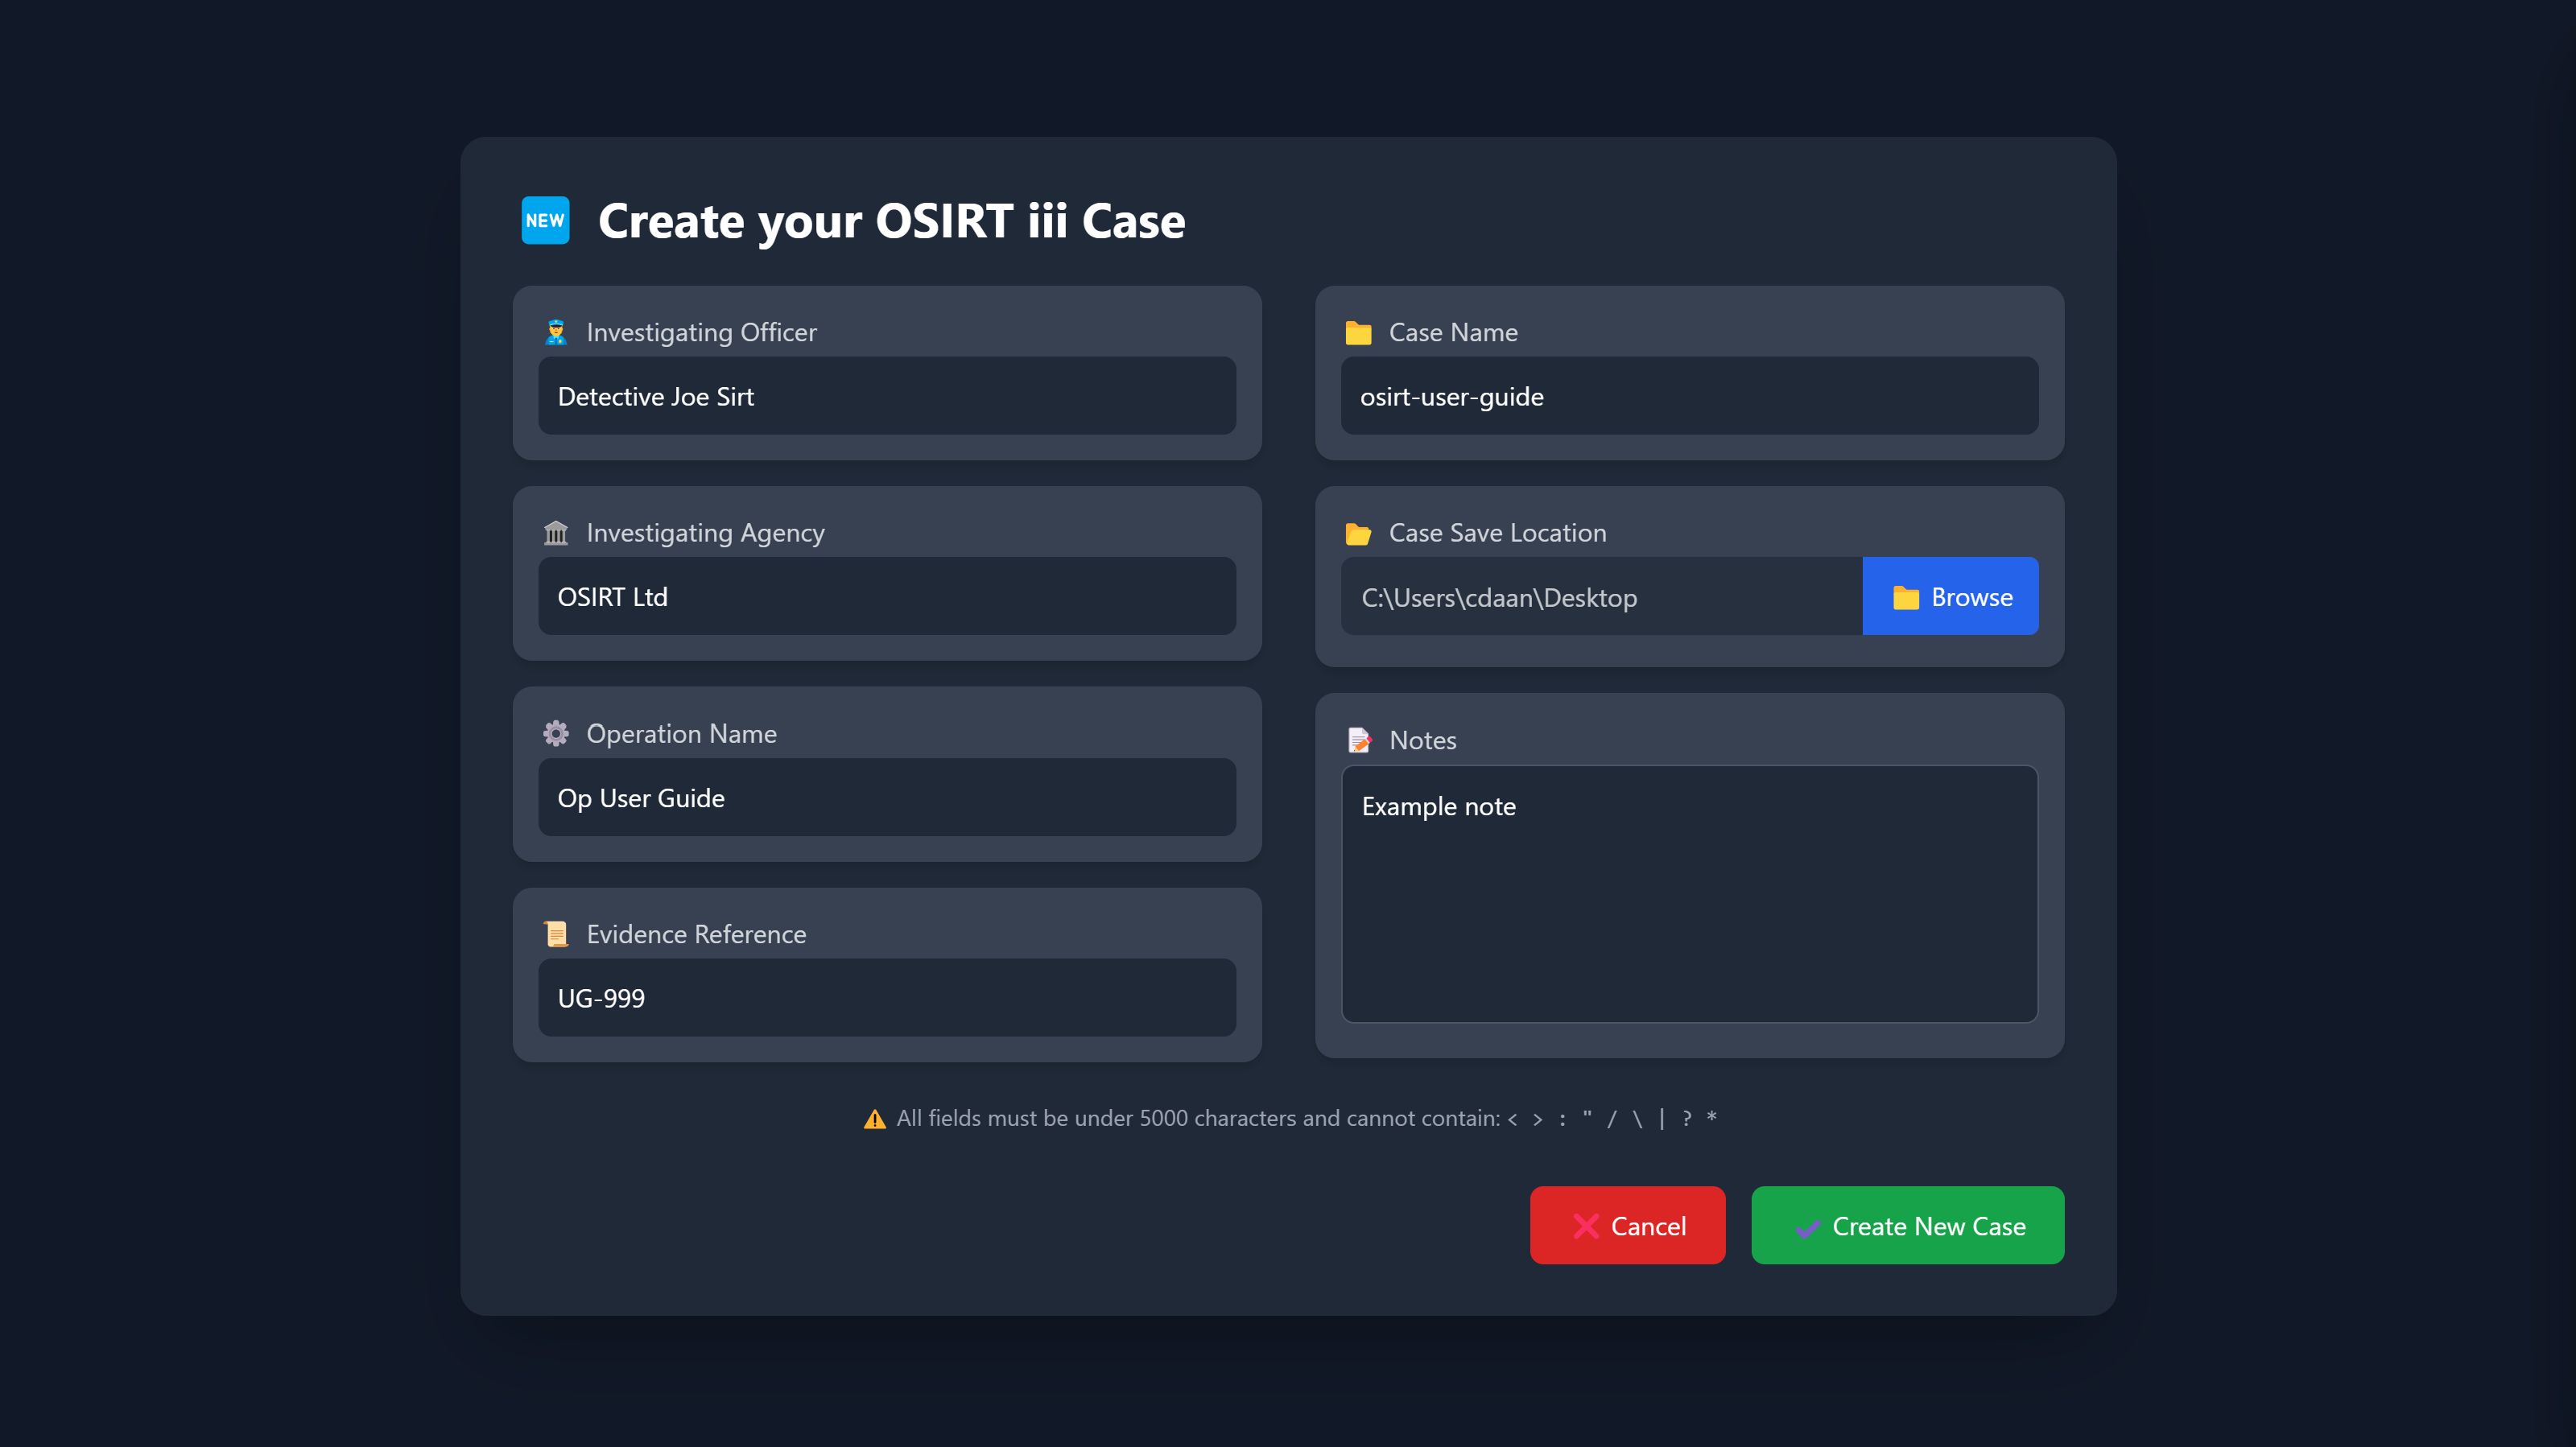Click the warning triangle in the validation message
This screenshot has height=1447, width=2576.
[x=874, y=1118]
